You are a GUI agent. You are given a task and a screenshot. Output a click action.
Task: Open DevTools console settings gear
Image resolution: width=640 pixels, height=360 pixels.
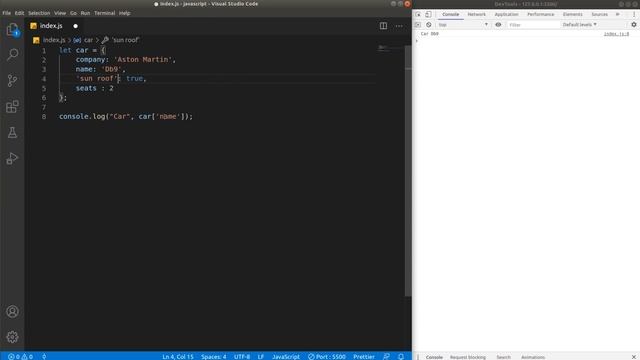(x=633, y=24)
